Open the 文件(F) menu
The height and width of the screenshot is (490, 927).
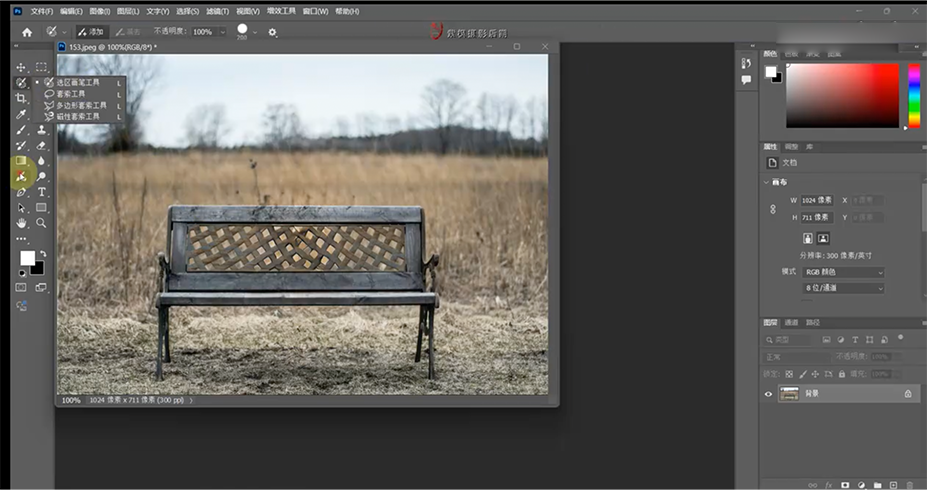(x=41, y=11)
